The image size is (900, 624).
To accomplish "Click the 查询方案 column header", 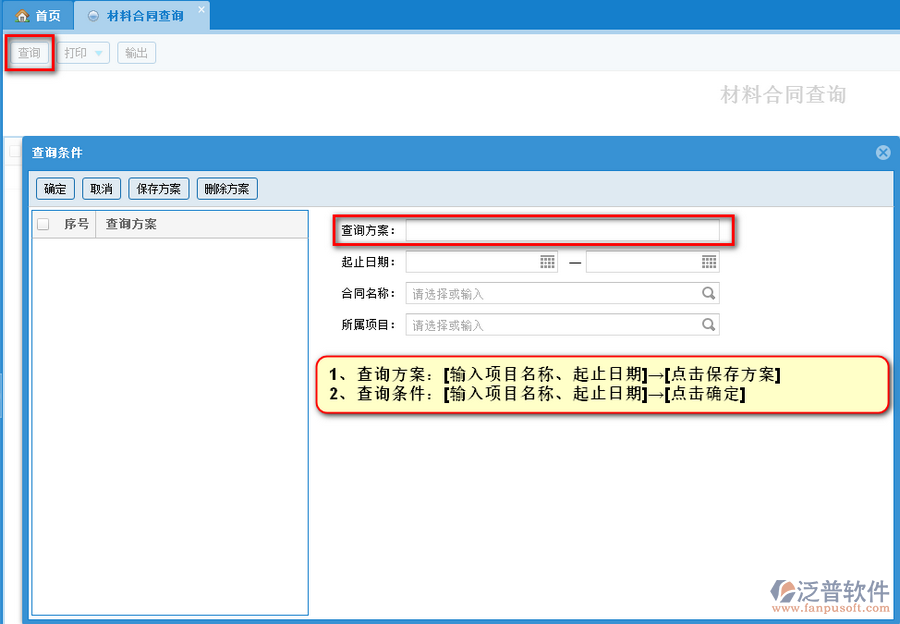I will 131,225.
